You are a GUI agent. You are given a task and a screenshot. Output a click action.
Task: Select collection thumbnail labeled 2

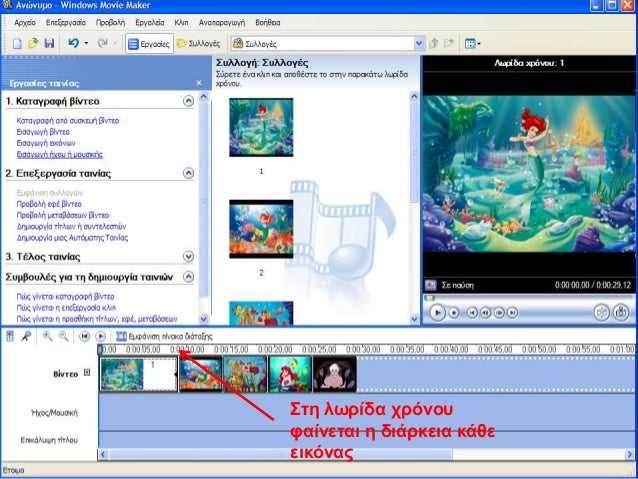[261, 229]
